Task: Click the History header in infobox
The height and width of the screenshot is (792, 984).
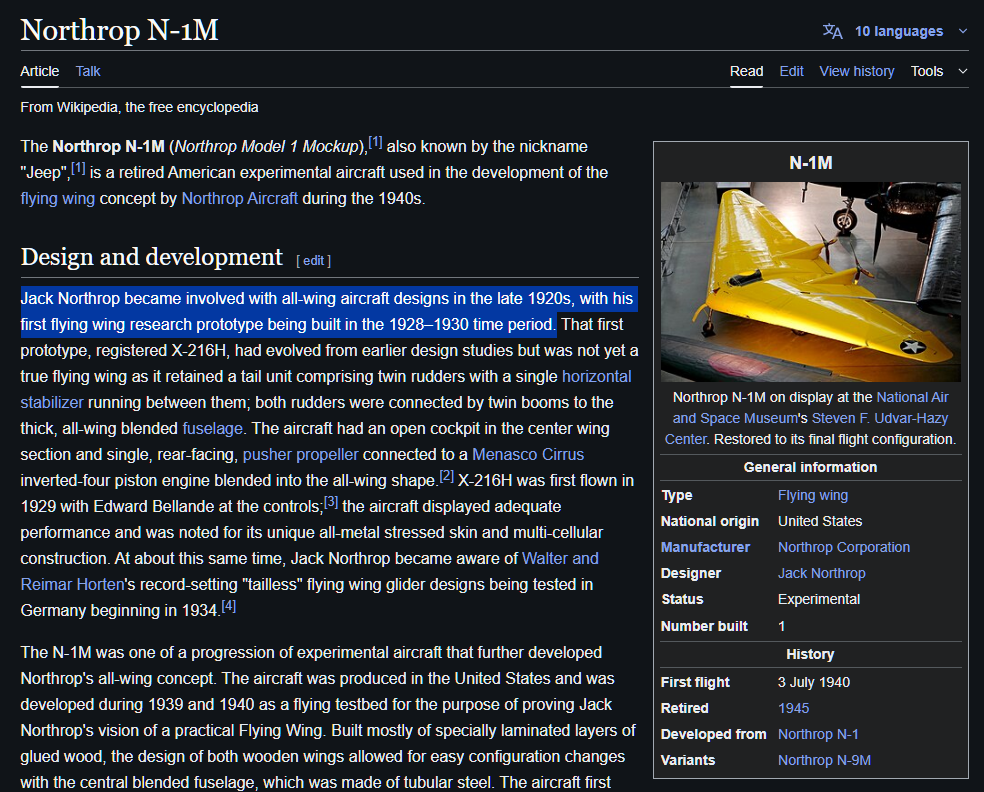Action: pyautogui.click(x=810, y=655)
